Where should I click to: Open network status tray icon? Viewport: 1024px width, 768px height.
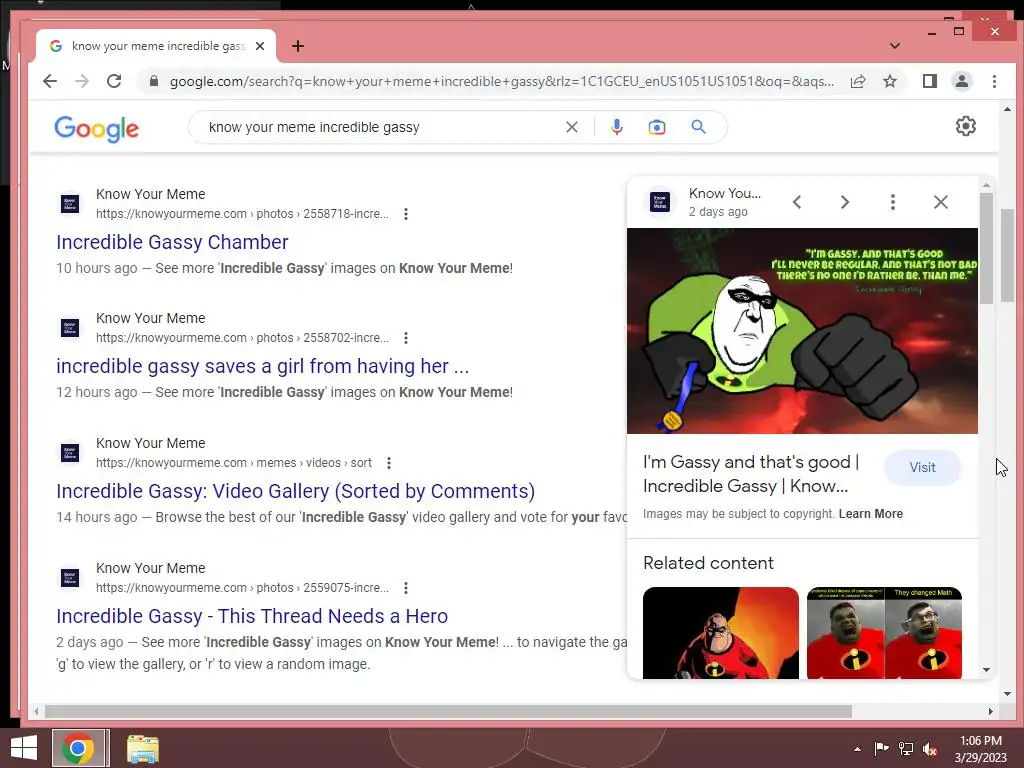coord(906,748)
